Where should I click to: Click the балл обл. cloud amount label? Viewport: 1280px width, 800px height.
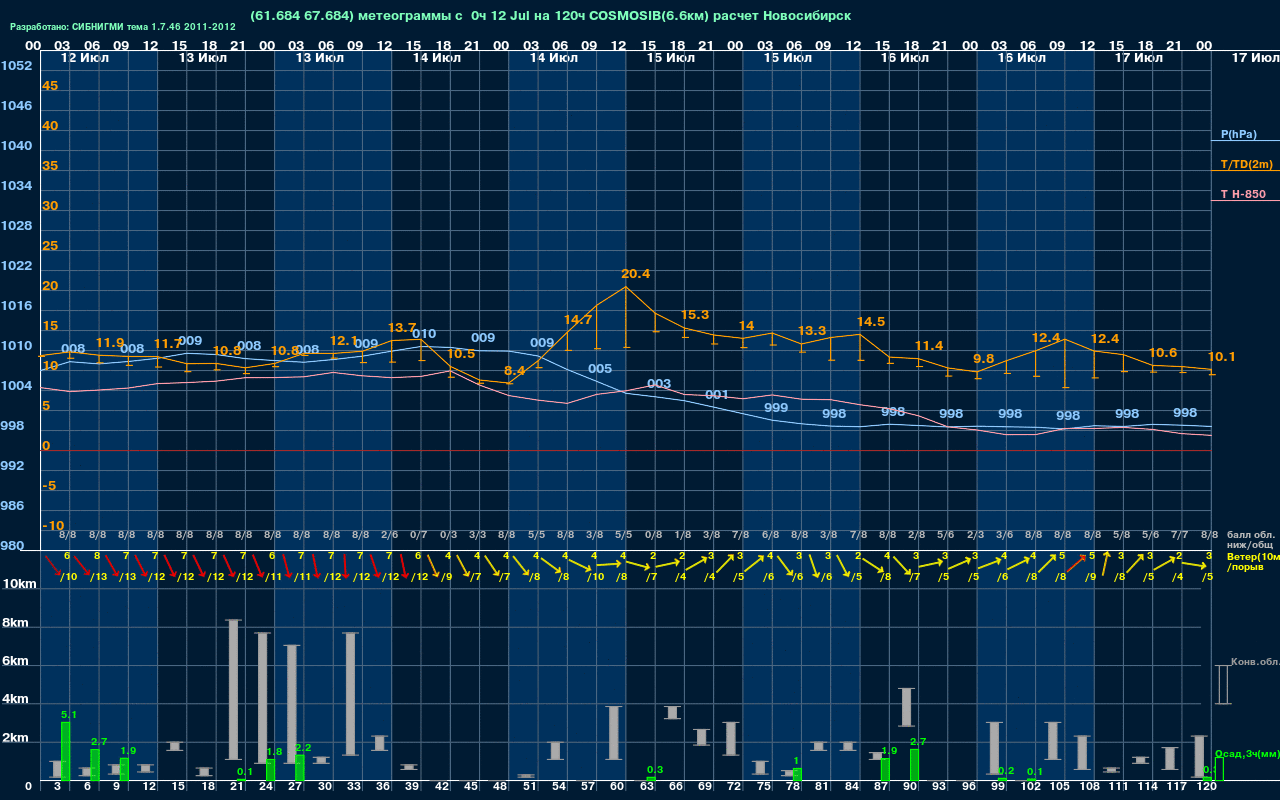point(1251,535)
